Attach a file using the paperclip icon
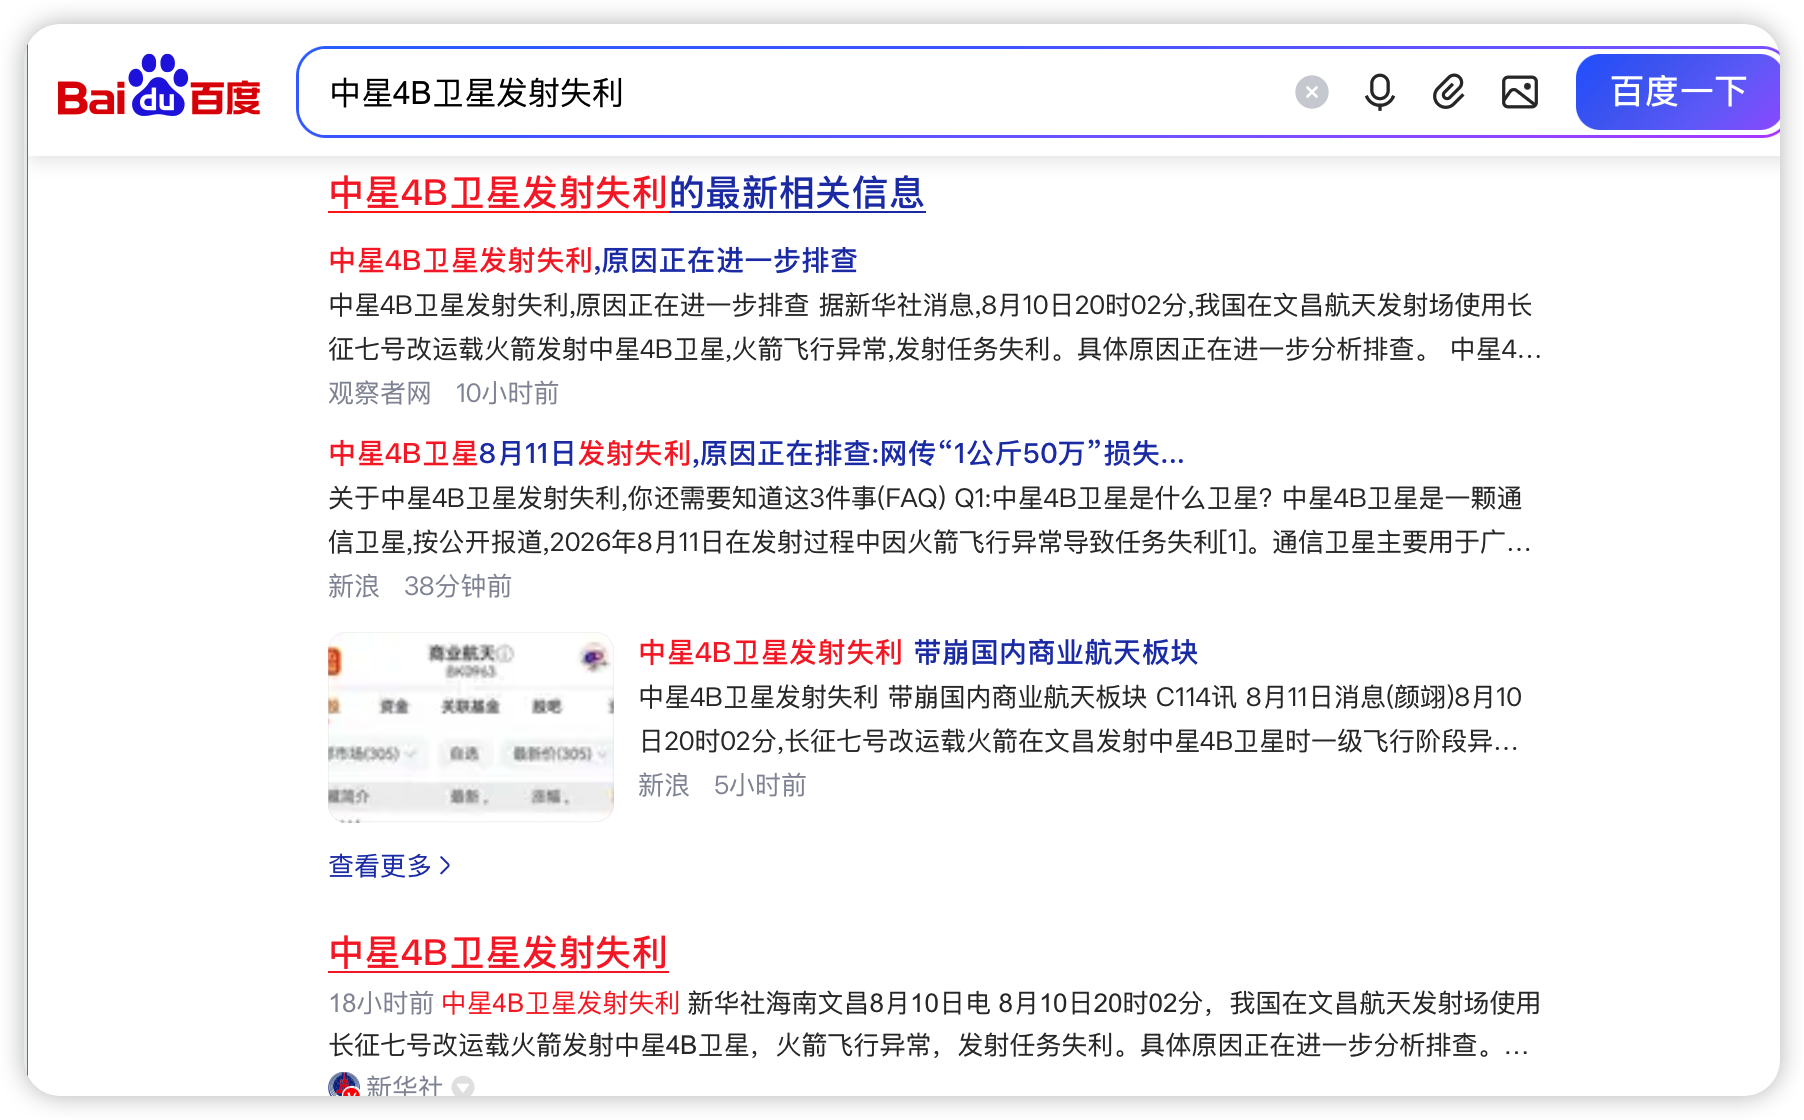 (1449, 93)
